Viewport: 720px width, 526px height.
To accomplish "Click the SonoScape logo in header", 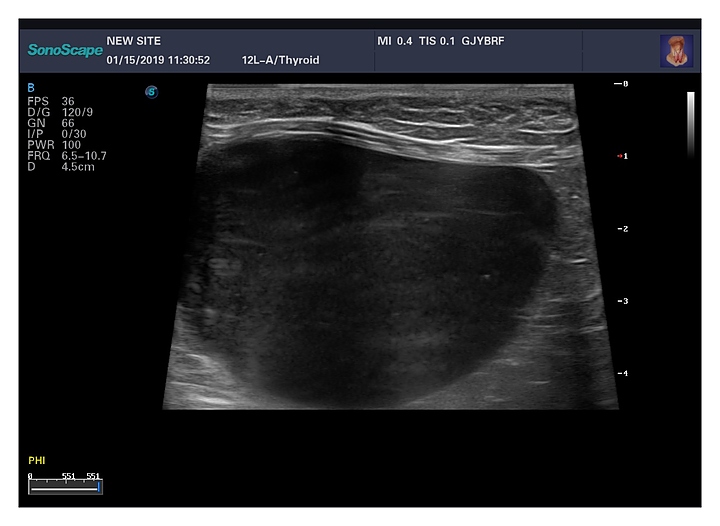I will coord(65,50).
